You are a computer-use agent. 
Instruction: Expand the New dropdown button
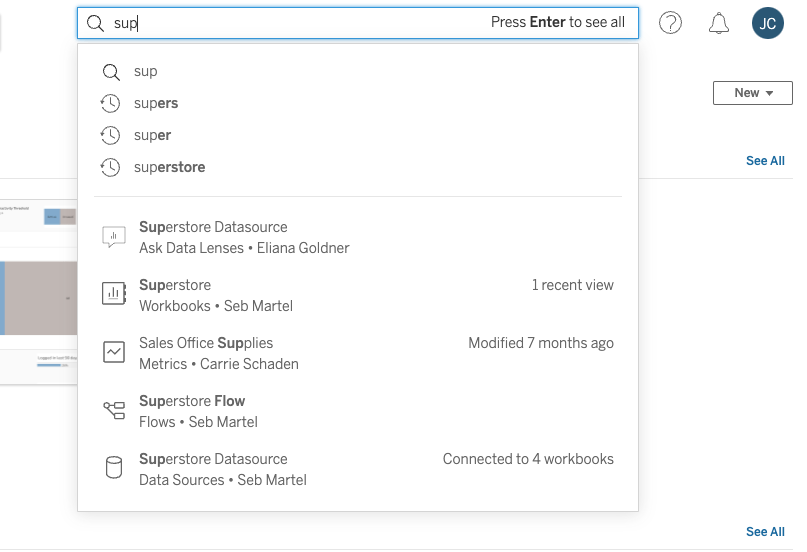pos(752,93)
